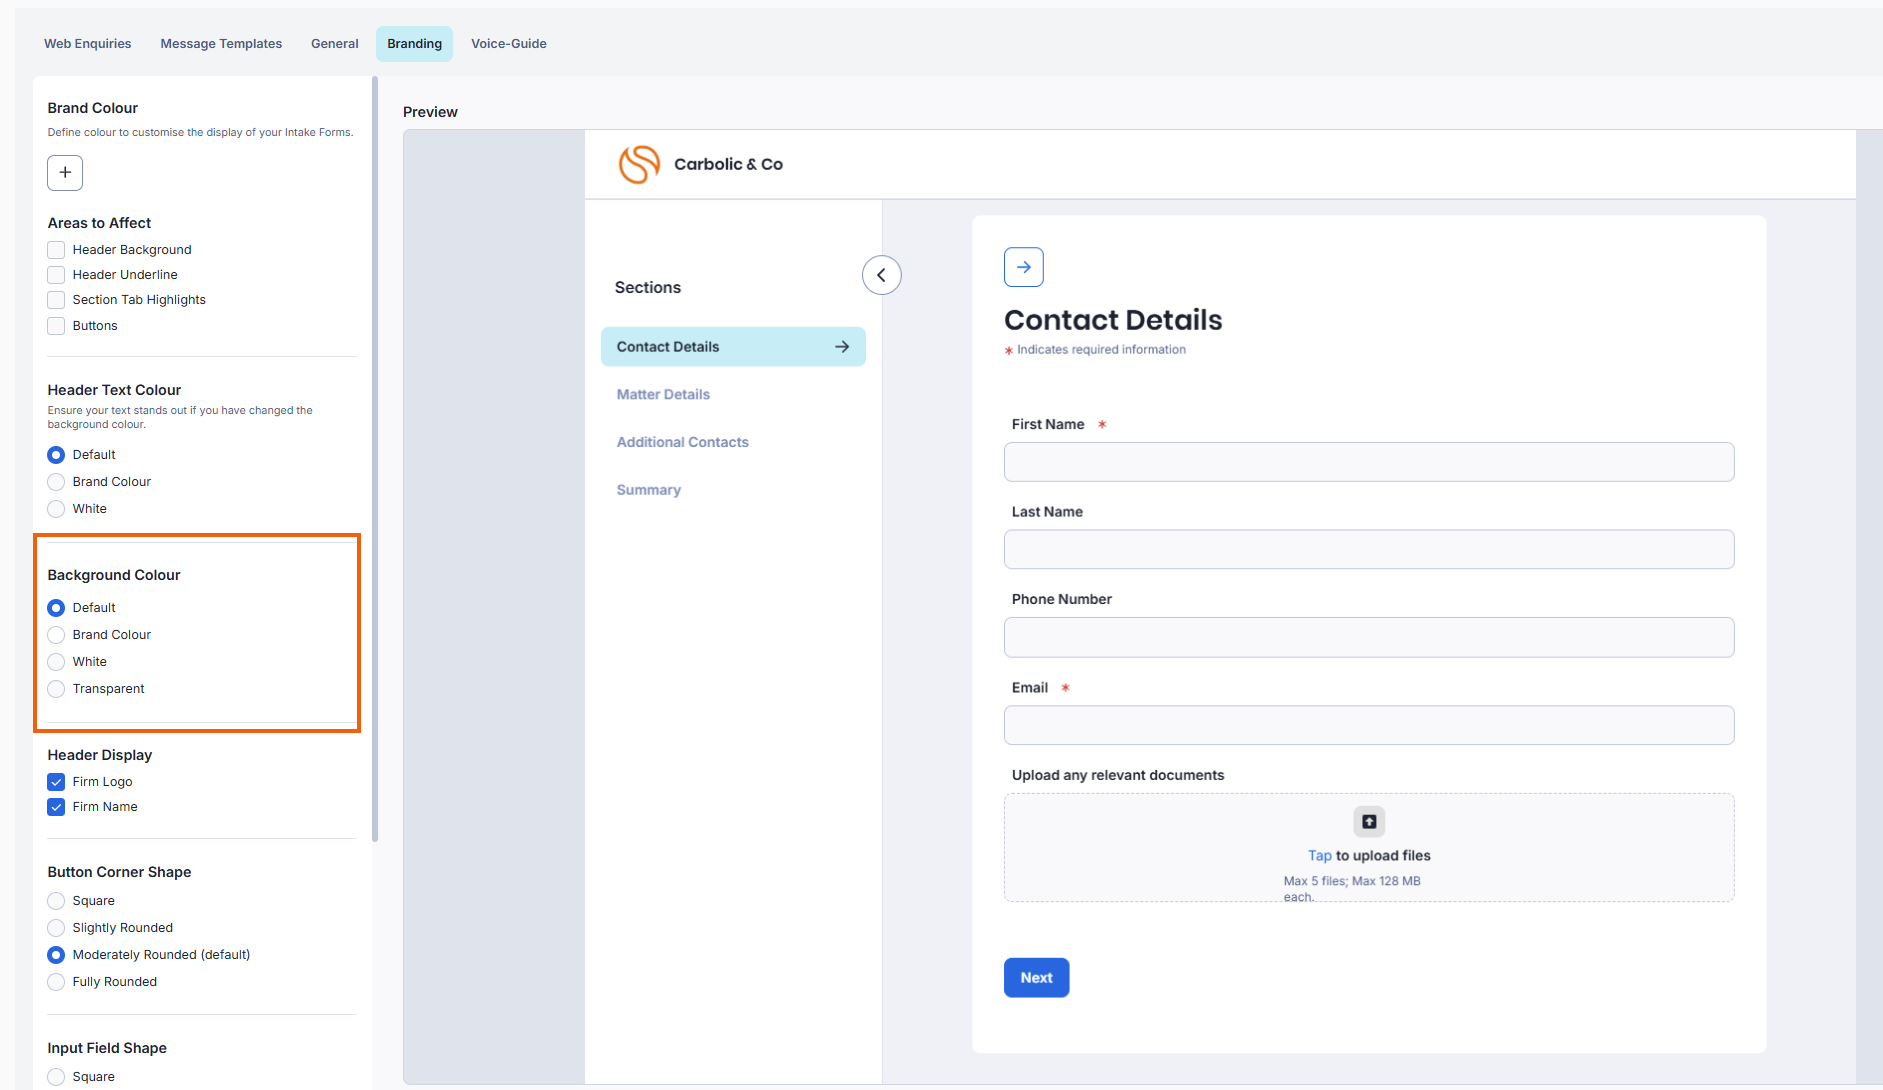
Task: Uncheck the Firm Logo checkbox
Action: [56, 782]
